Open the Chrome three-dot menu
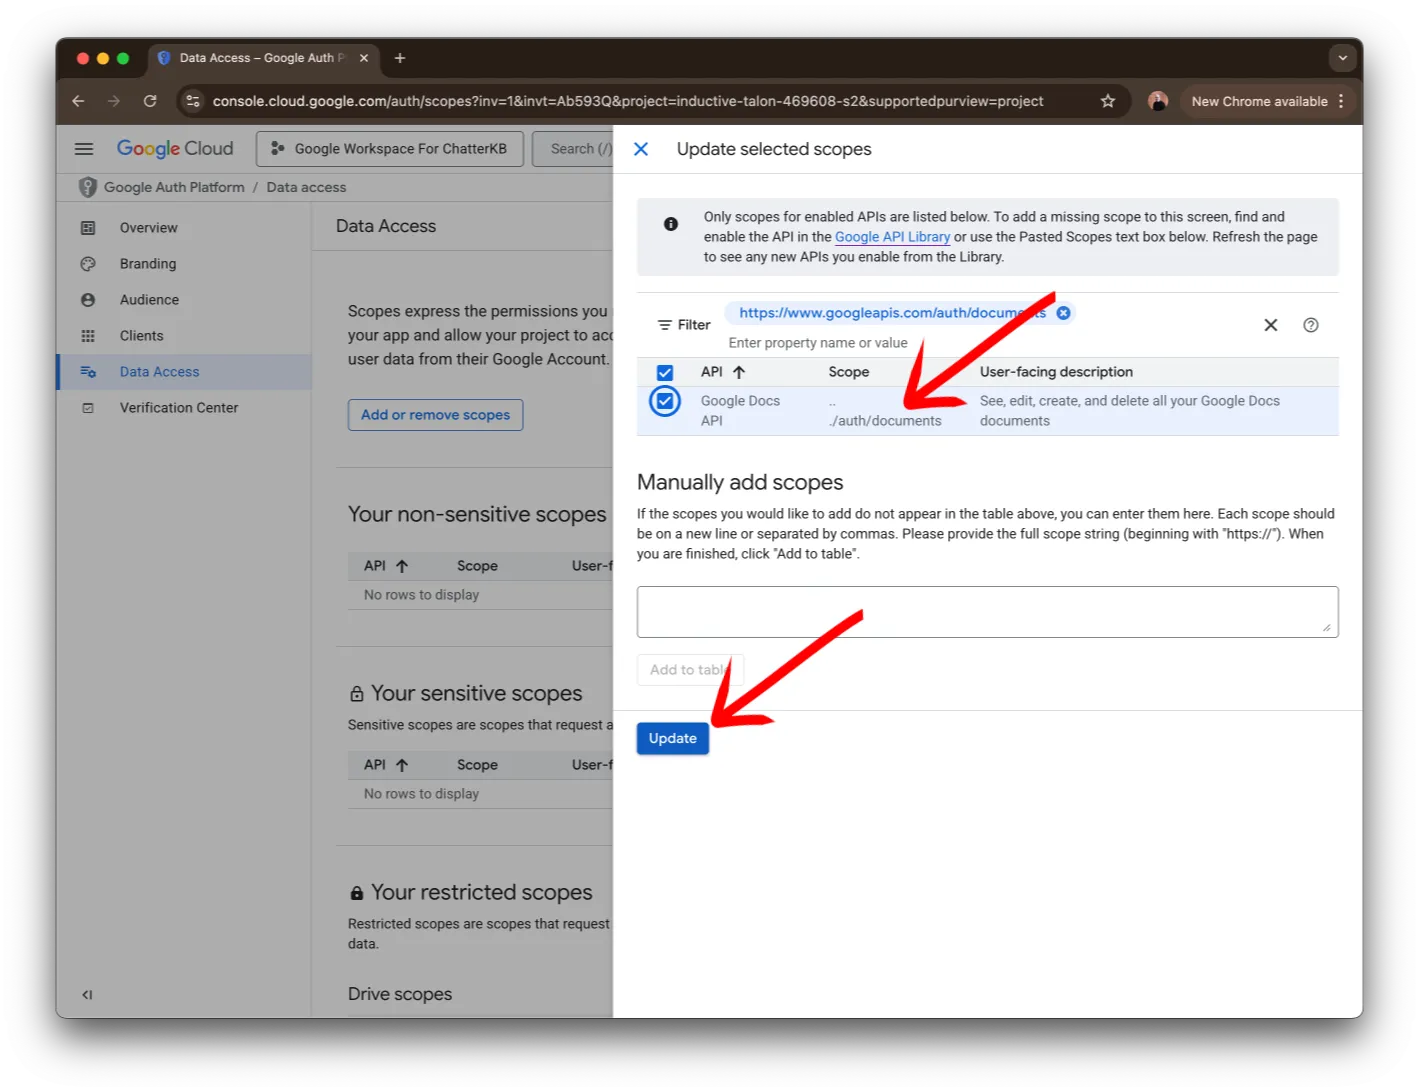 (x=1341, y=101)
